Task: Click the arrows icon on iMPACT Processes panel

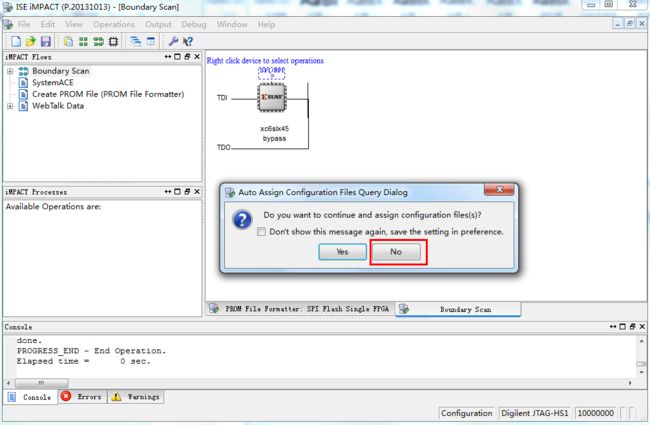Action: click(168, 192)
